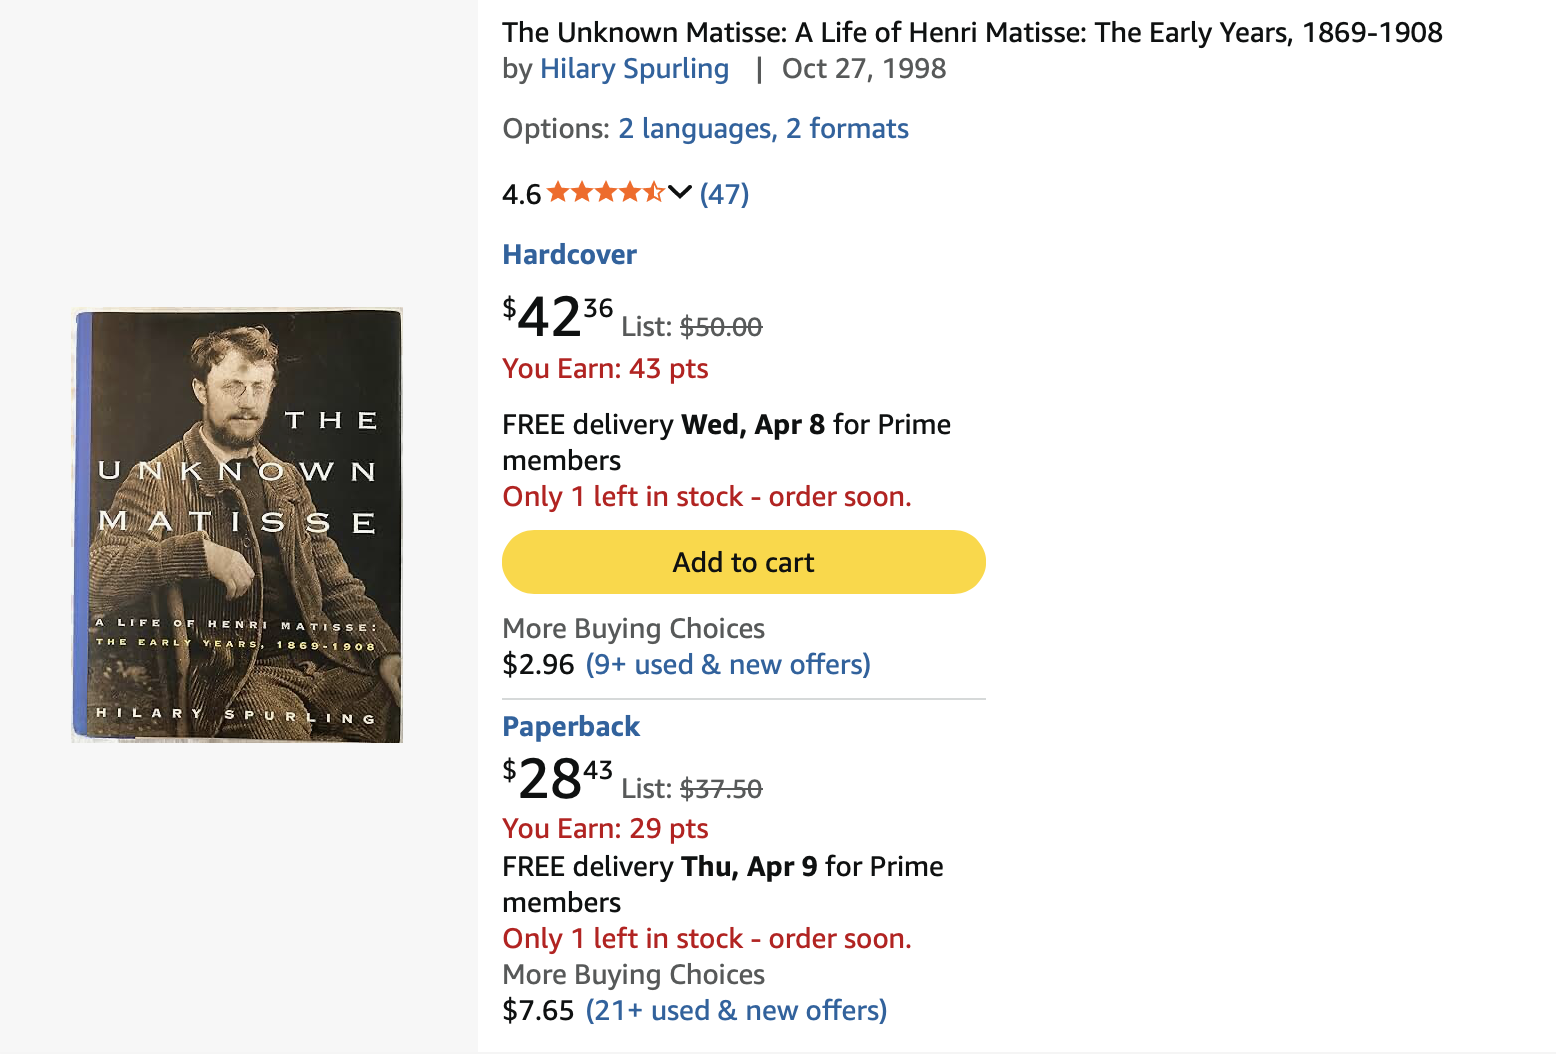
Task: Click the hardcover price $42.36
Action: (x=557, y=317)
